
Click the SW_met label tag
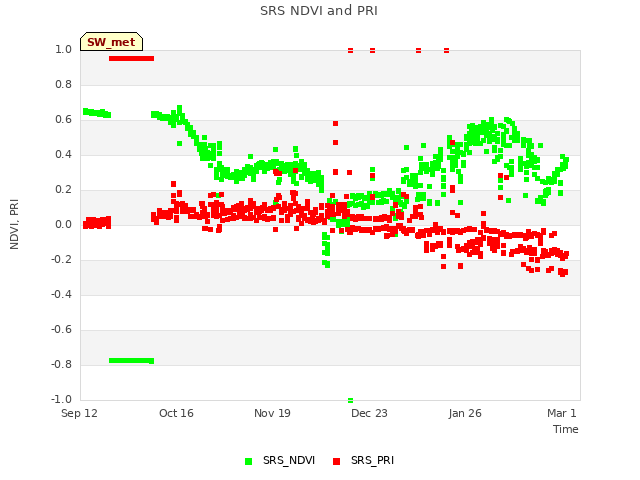tap(111, 42)
